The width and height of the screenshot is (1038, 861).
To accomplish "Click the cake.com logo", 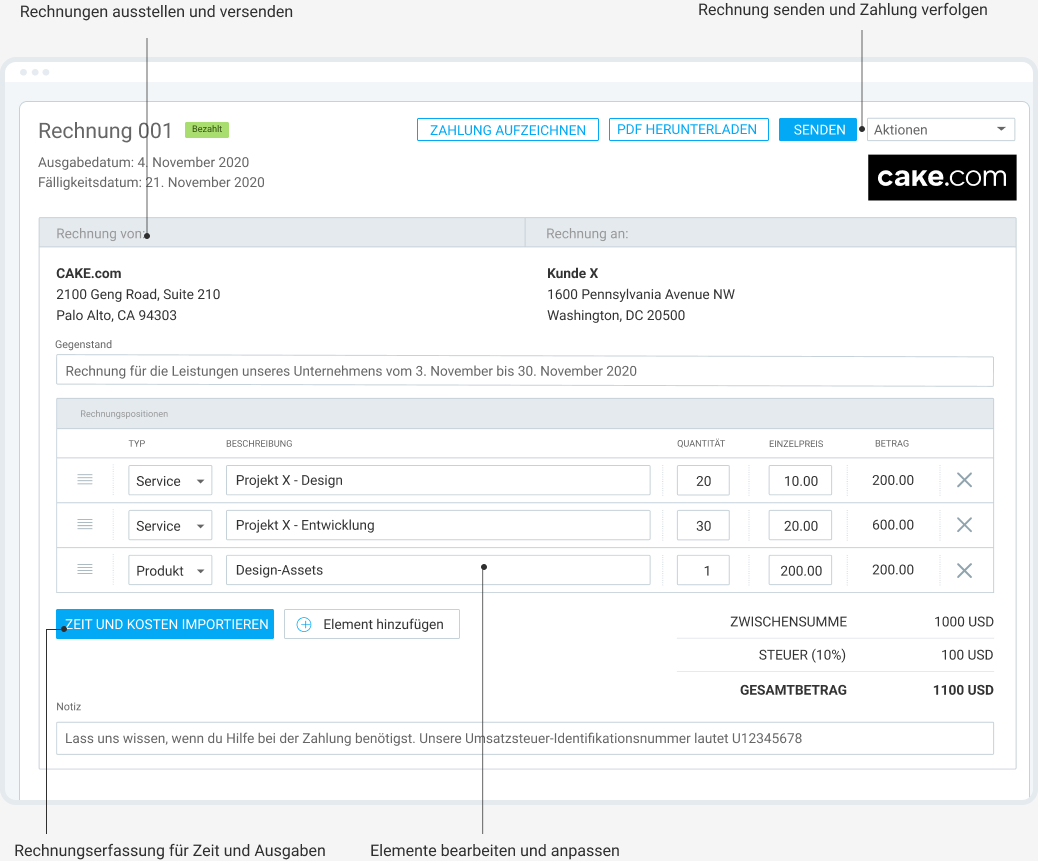I will 941,177.
